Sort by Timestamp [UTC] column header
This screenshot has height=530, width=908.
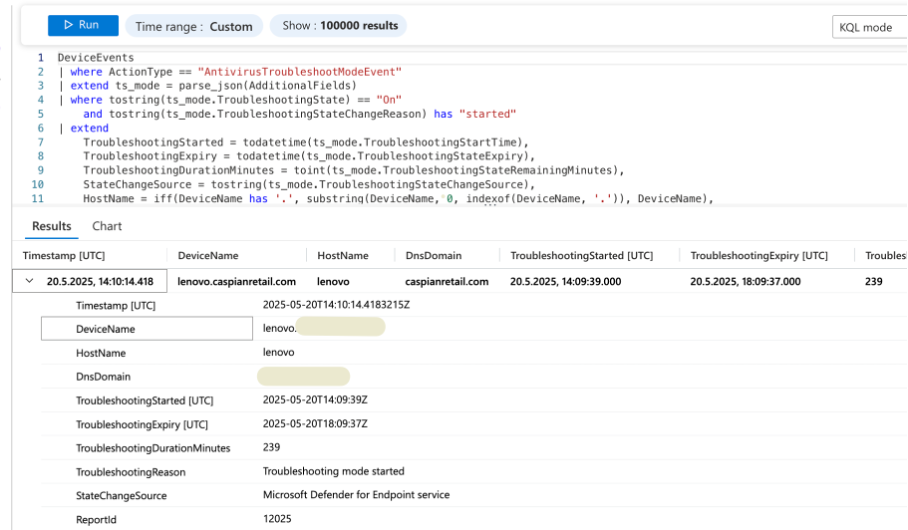click(64, 255)
